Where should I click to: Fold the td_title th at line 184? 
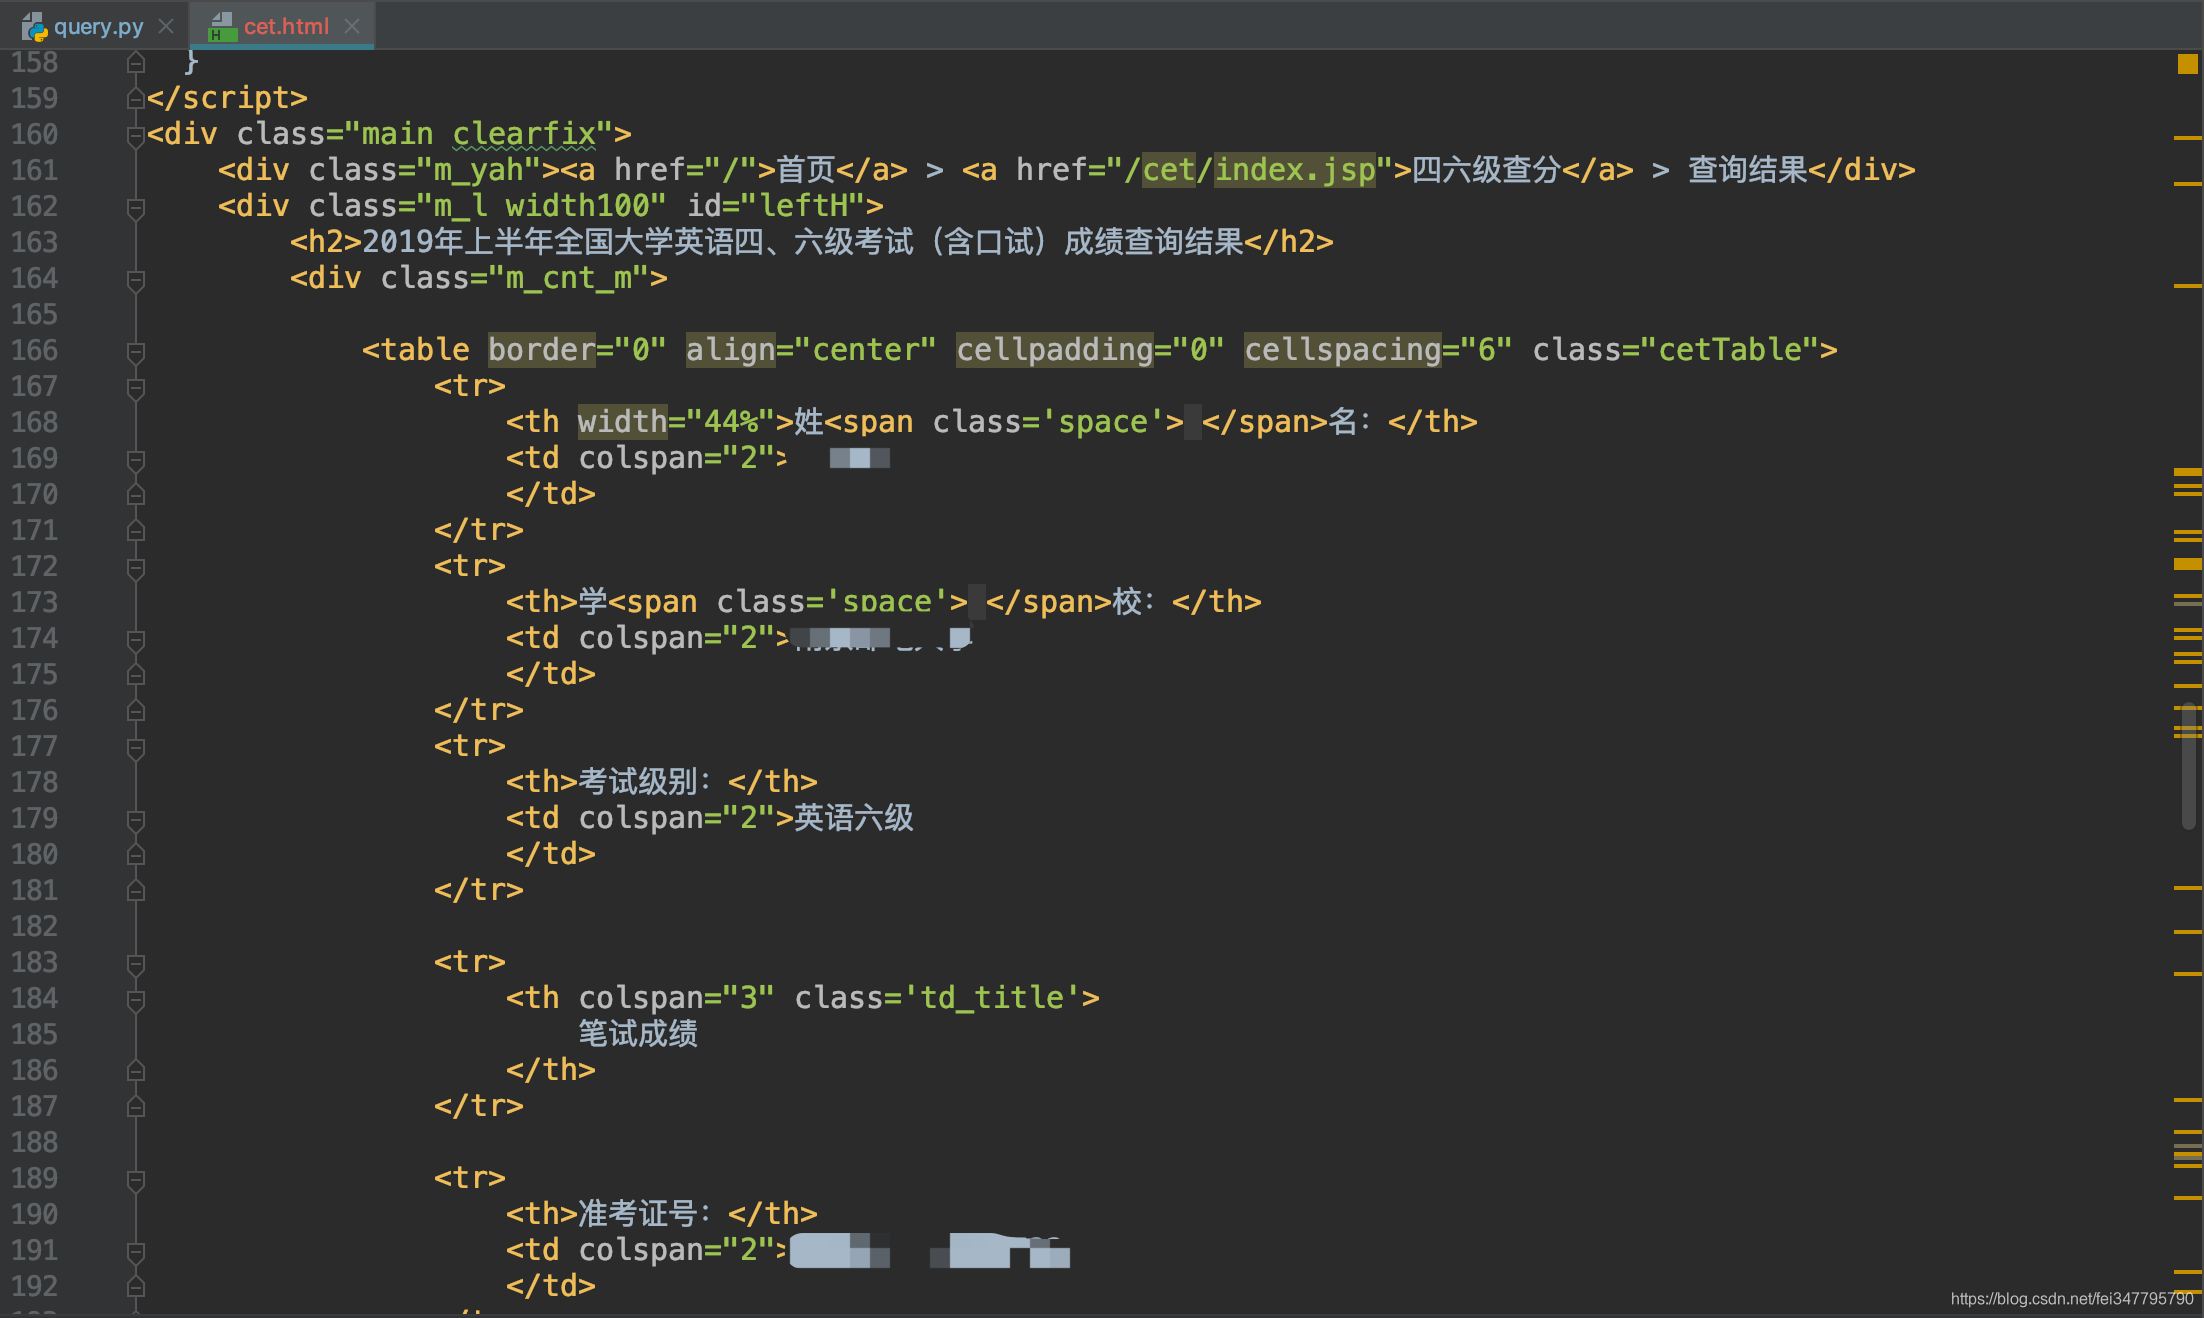(x=136, y=999)
